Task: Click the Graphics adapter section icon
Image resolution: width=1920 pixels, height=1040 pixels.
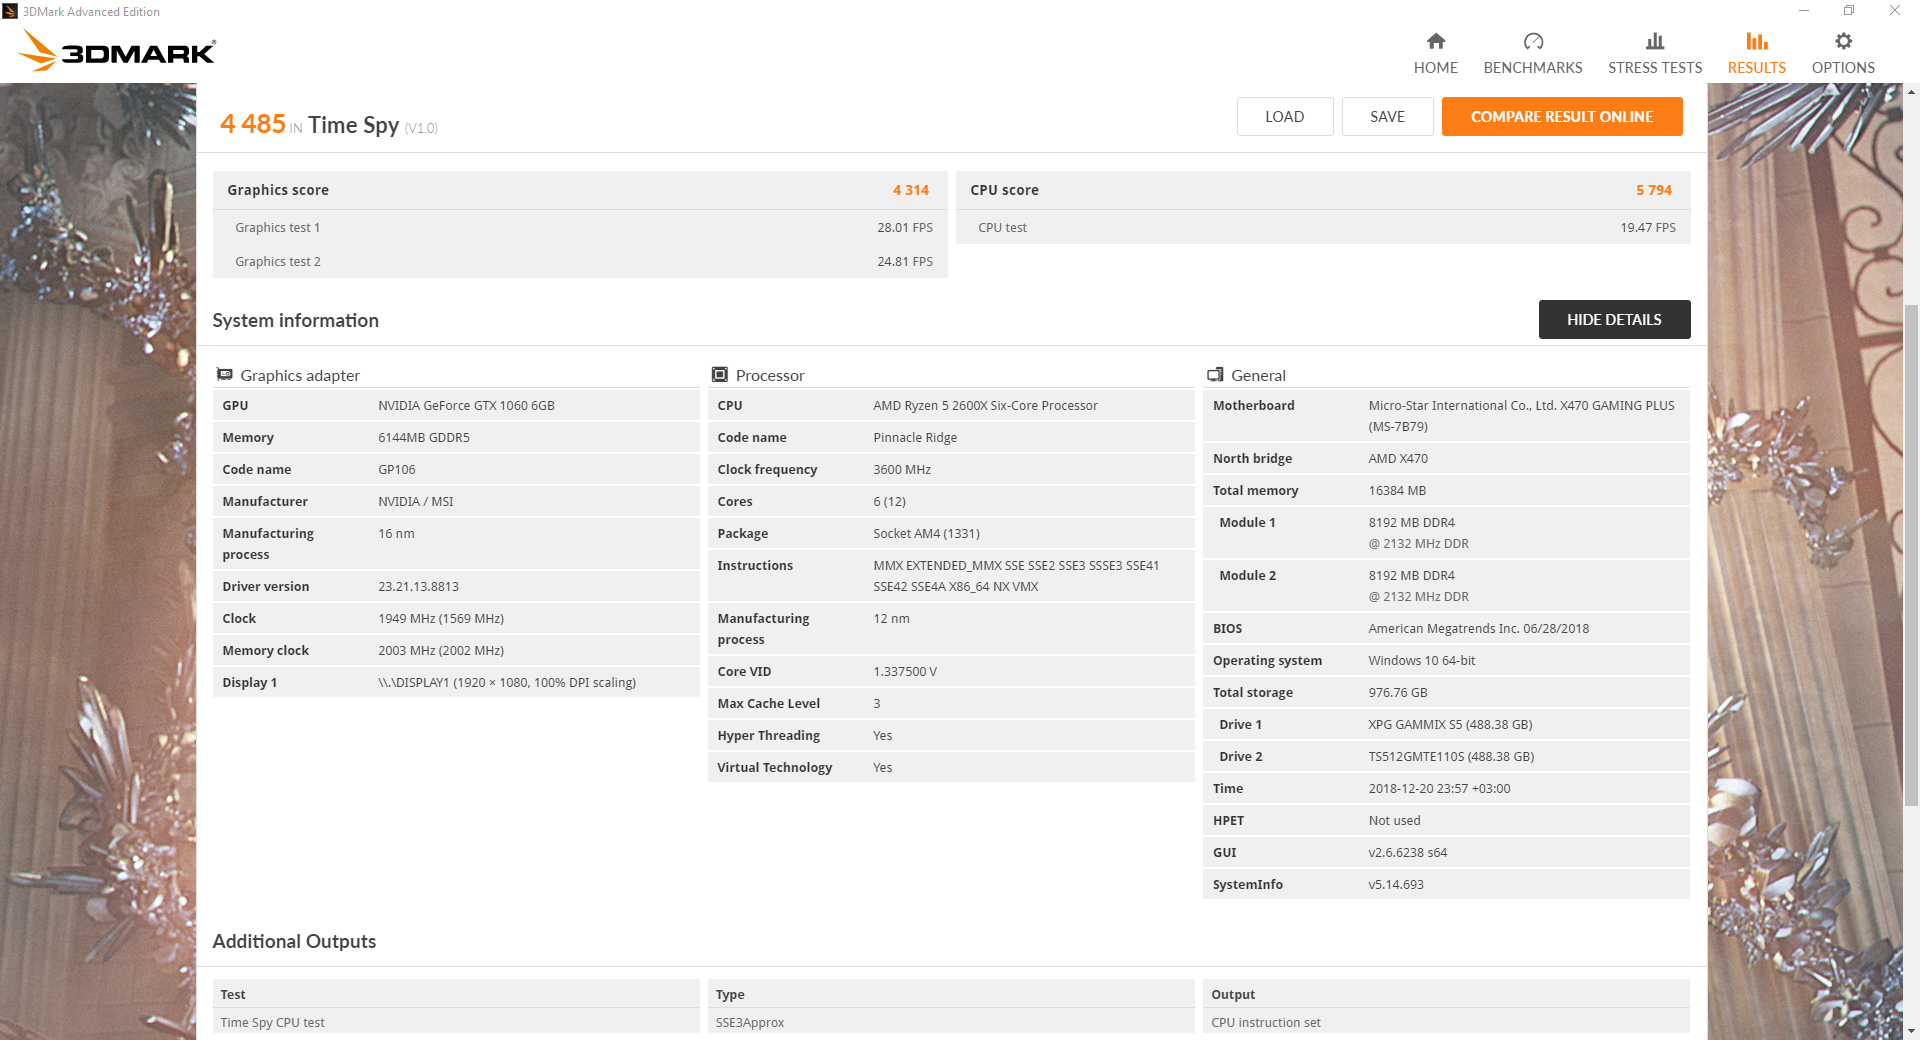Action: tap(225, 375)
